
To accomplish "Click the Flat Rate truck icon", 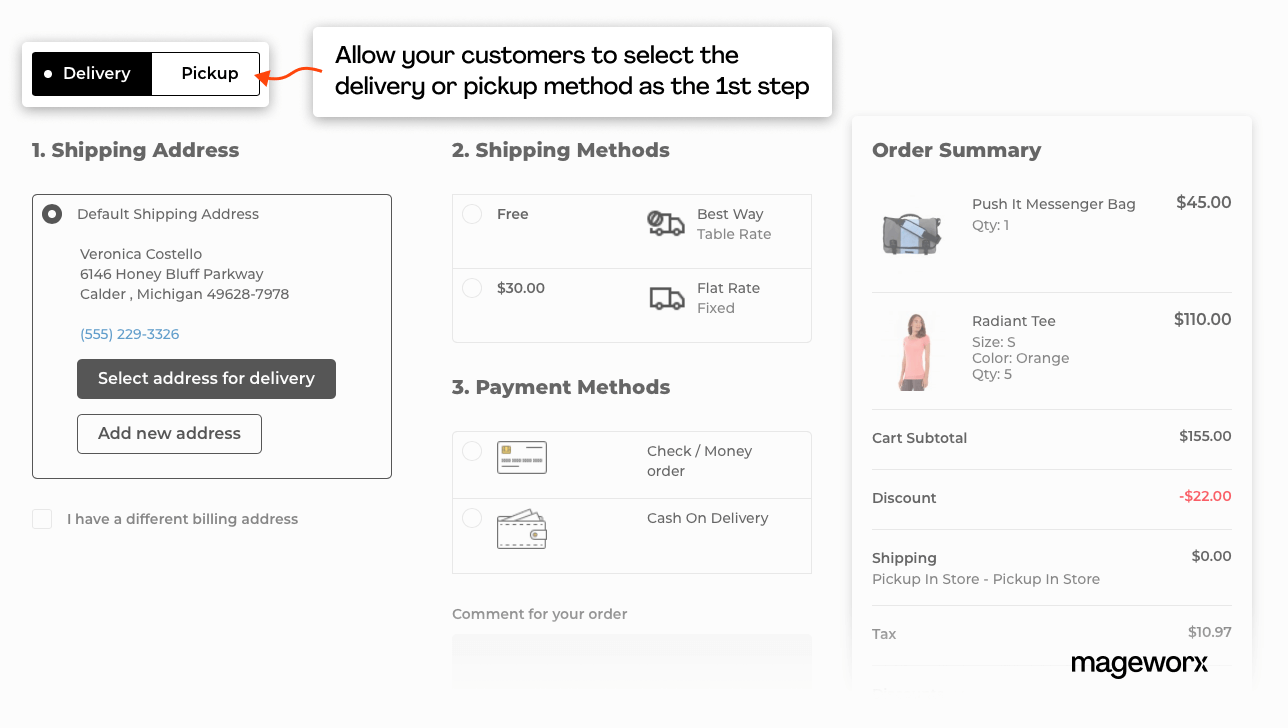I will (x=664, y=297).
